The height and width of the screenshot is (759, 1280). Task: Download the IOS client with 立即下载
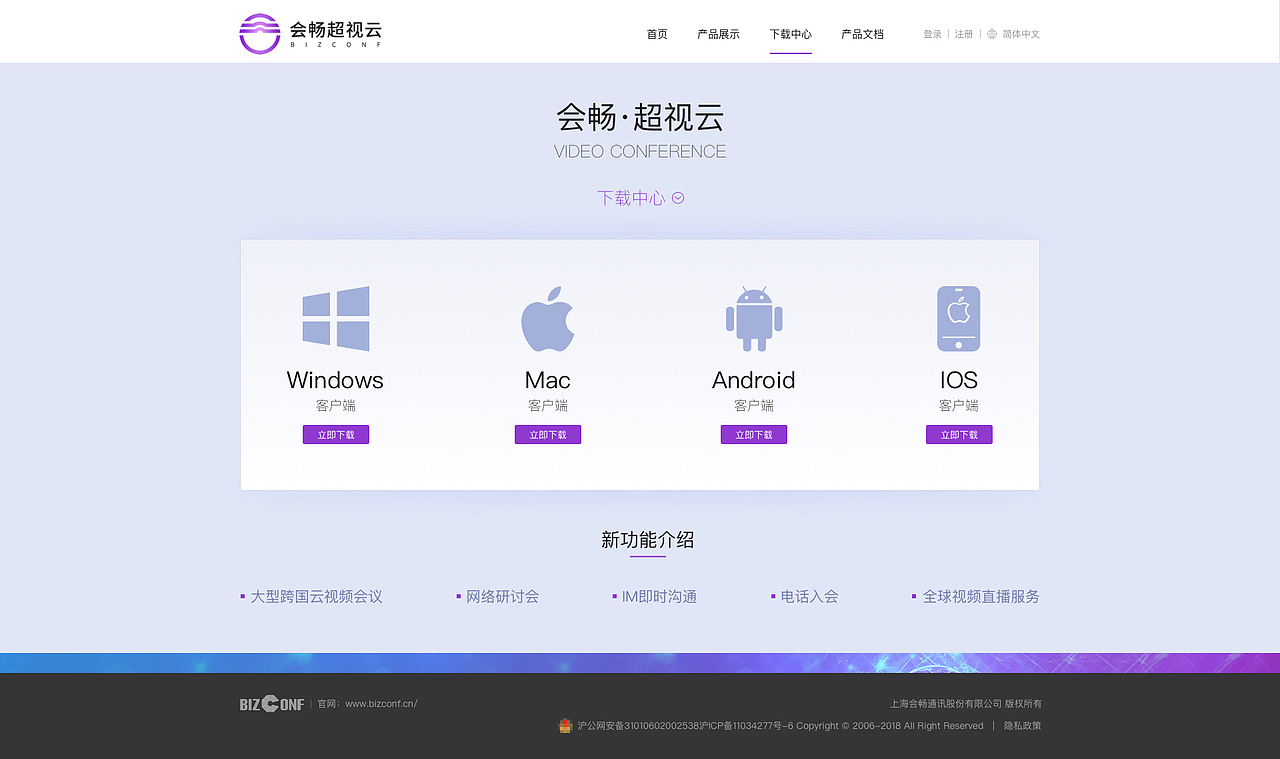point(959,435)
